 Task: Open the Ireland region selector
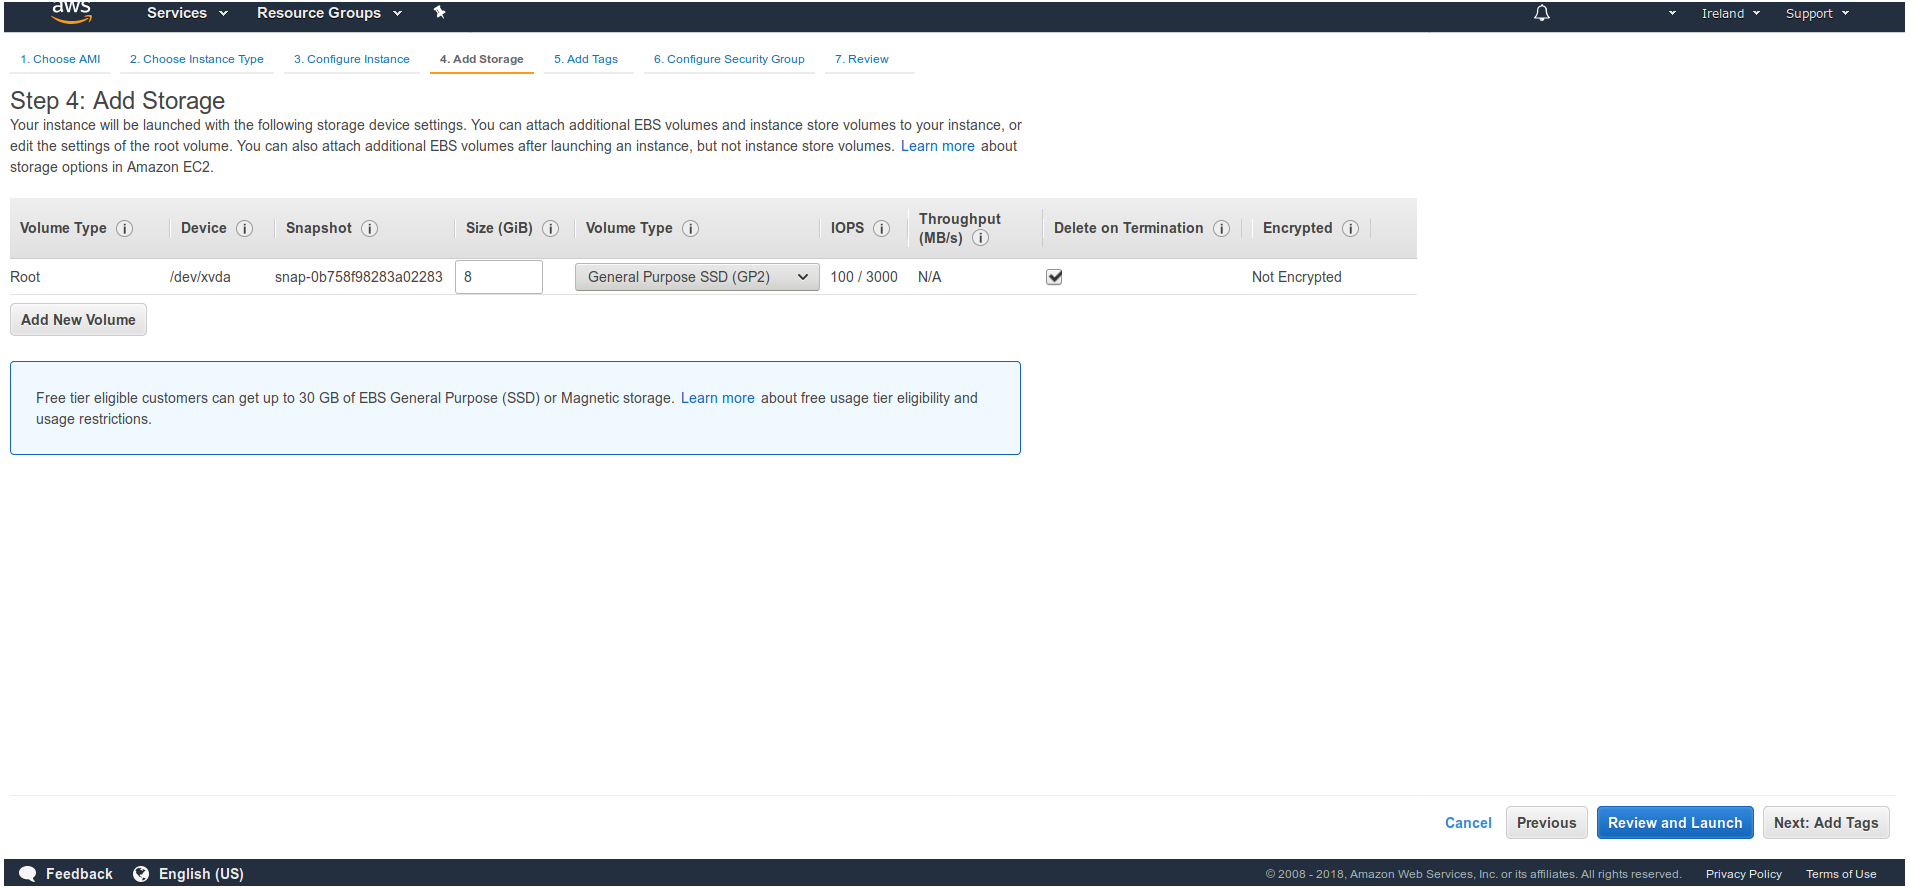click(1729, 13)
